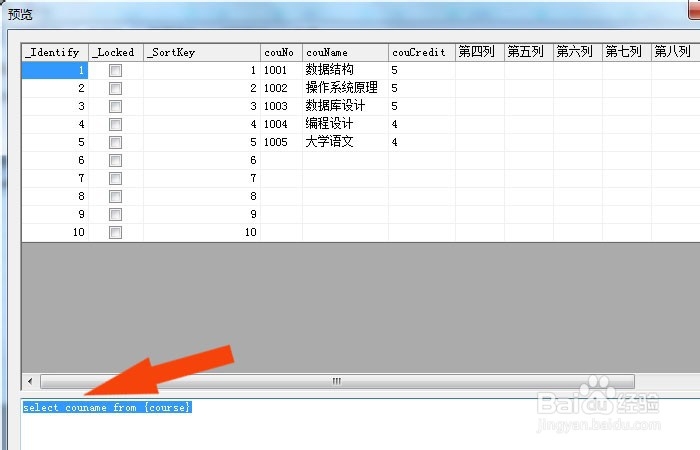Select cell 1002 in couNo column
The image size is (700, 450).
coord(282,88)
